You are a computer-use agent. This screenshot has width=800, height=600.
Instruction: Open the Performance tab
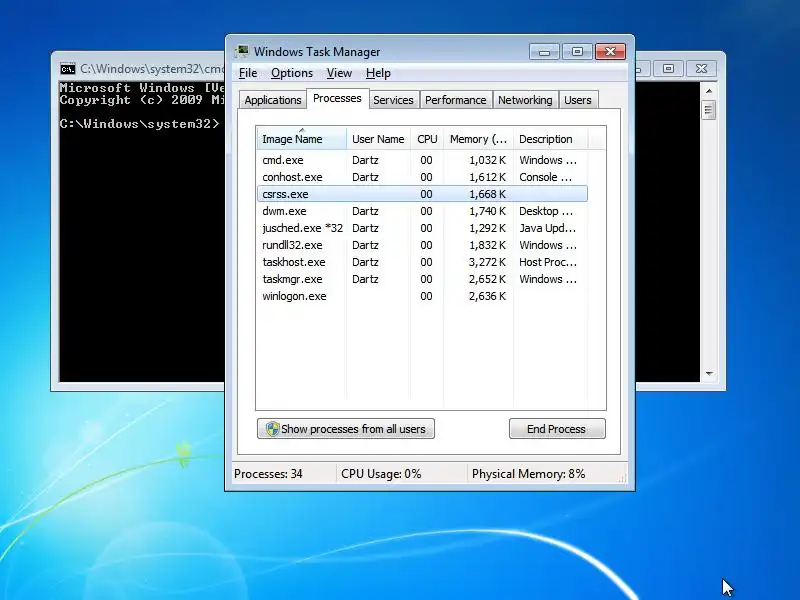(x=456, y=100)
